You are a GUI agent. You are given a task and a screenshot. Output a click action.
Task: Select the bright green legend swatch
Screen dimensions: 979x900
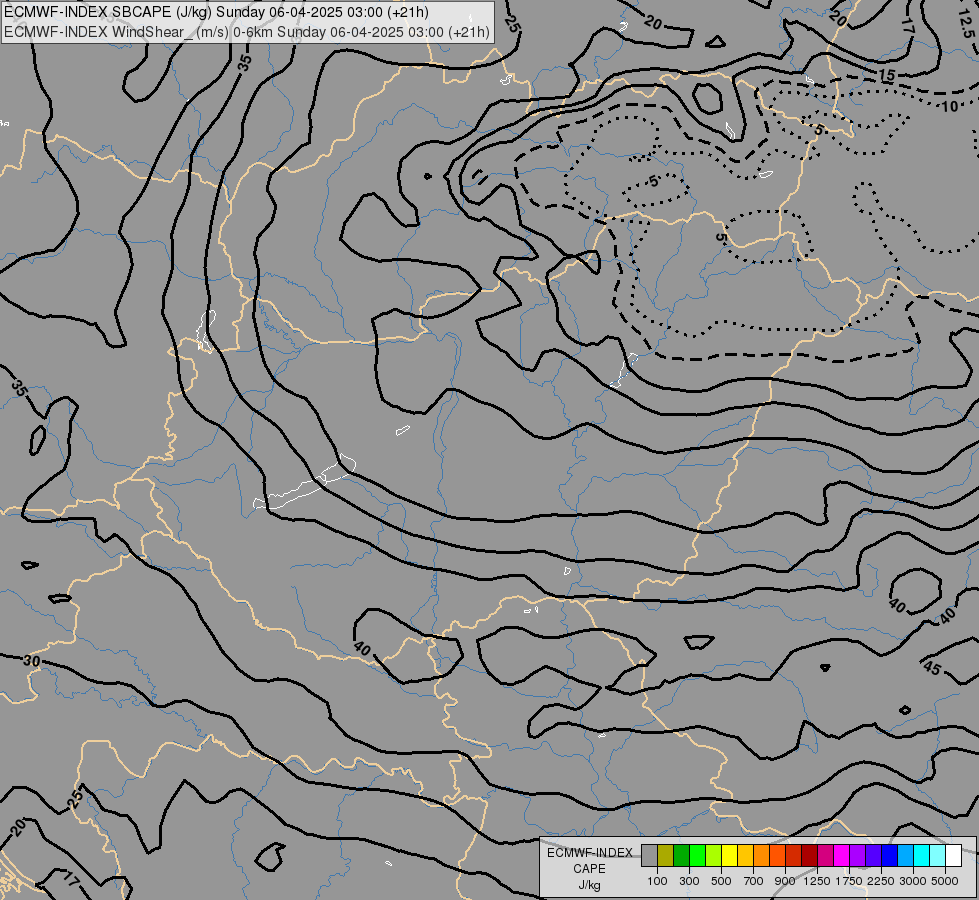coord(697,855)
